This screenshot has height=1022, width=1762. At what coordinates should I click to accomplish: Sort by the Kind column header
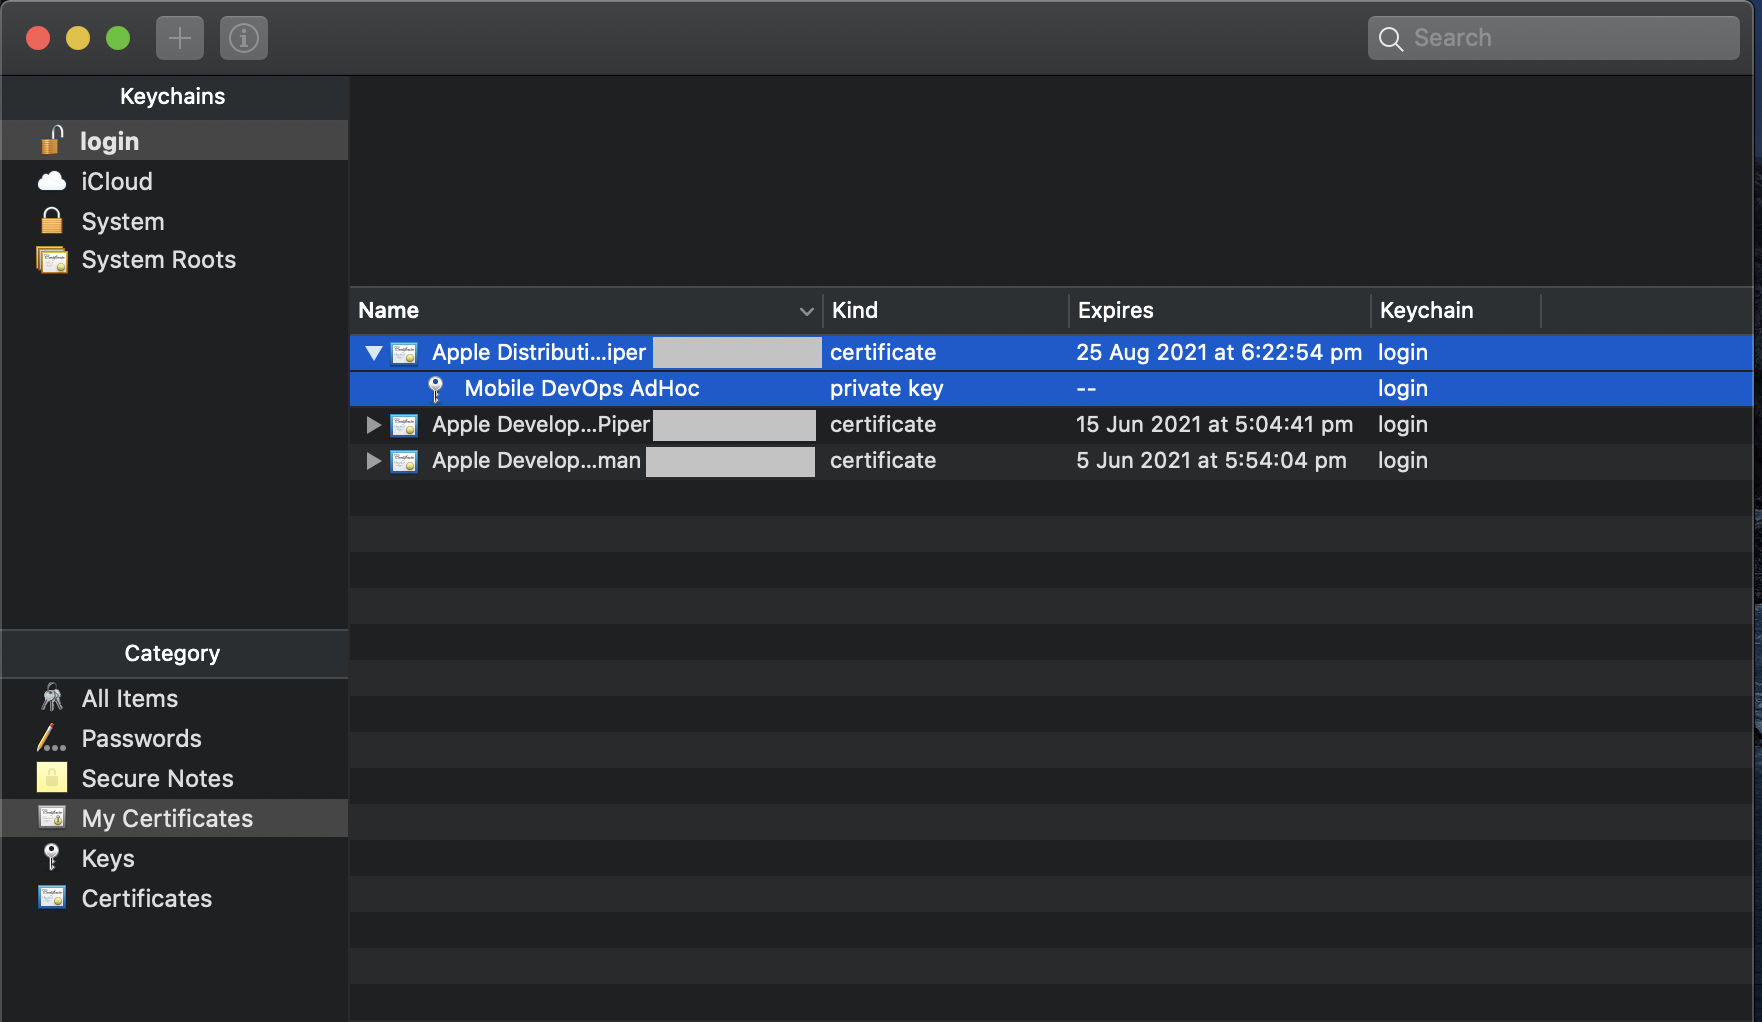pyautogui.click(x=946, y=311)
